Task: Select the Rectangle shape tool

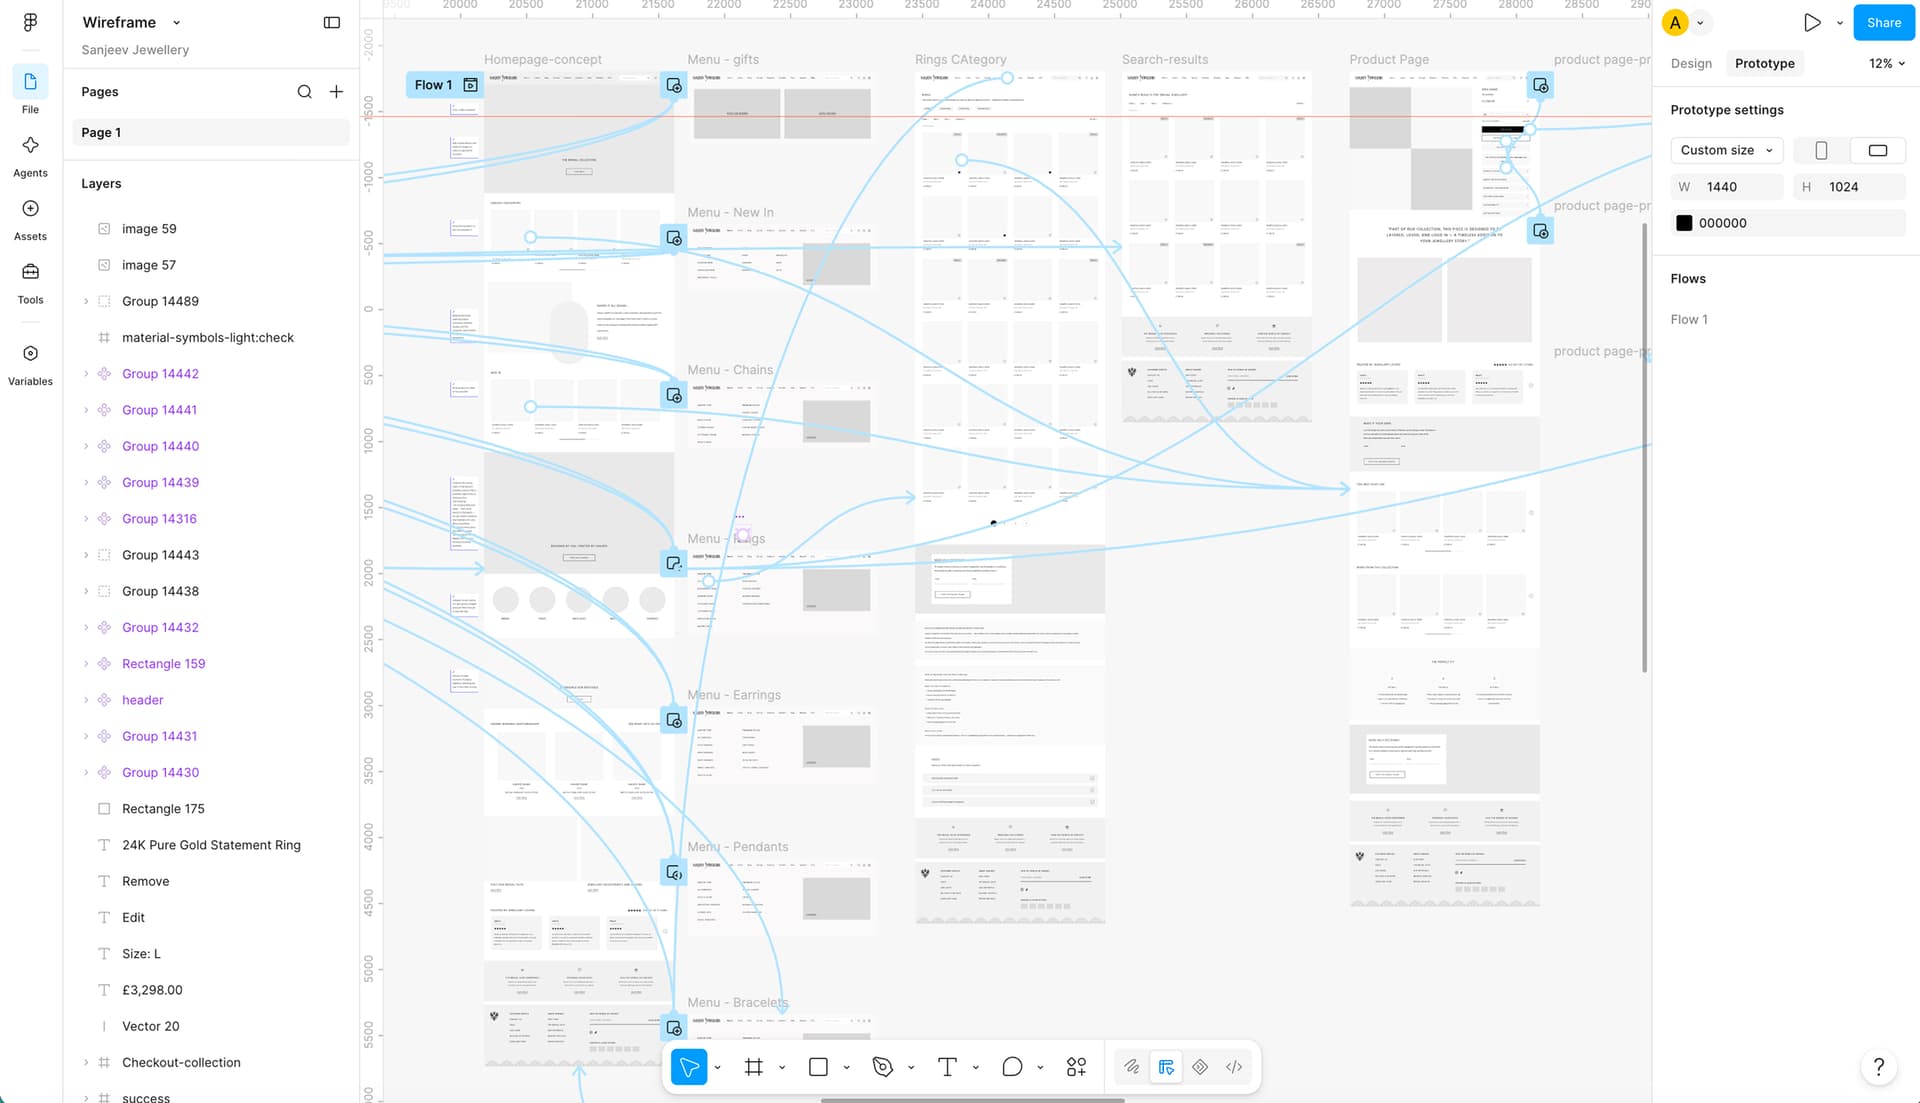Action: (x=818, y=1067)
